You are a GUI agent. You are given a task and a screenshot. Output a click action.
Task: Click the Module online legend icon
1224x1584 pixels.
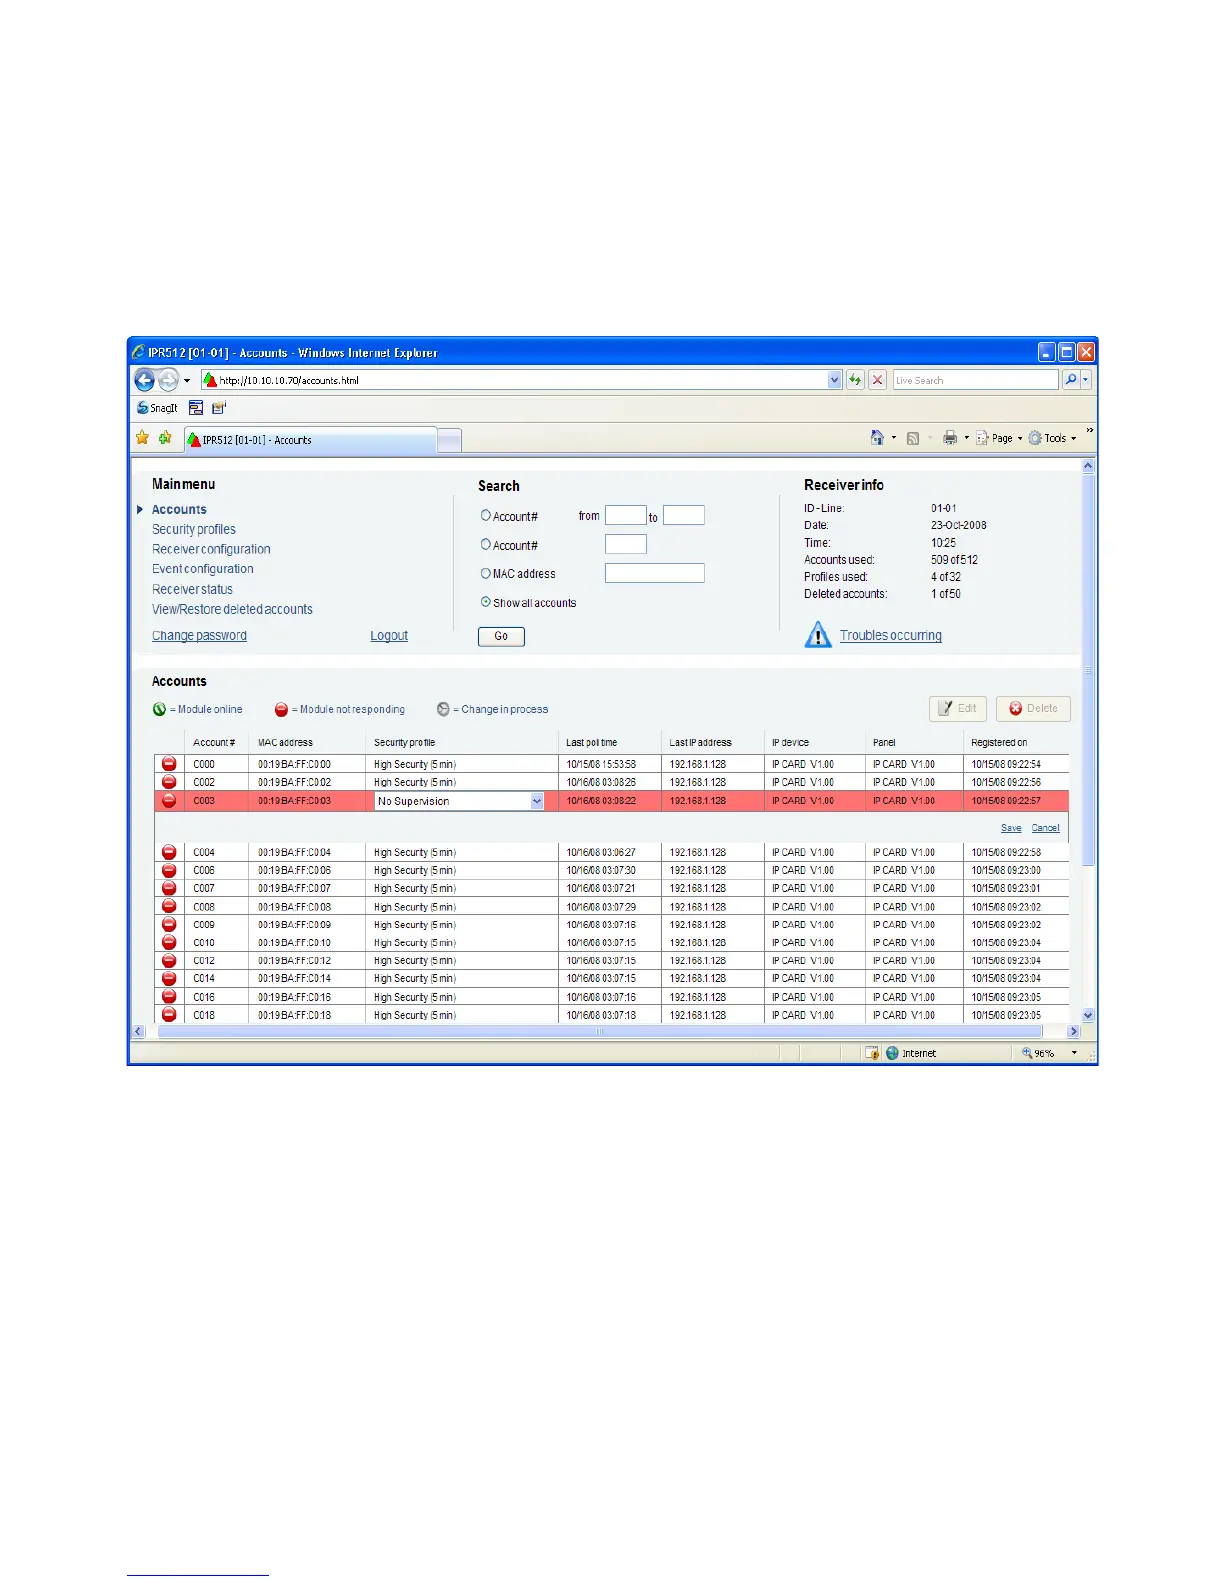point(160,709)
